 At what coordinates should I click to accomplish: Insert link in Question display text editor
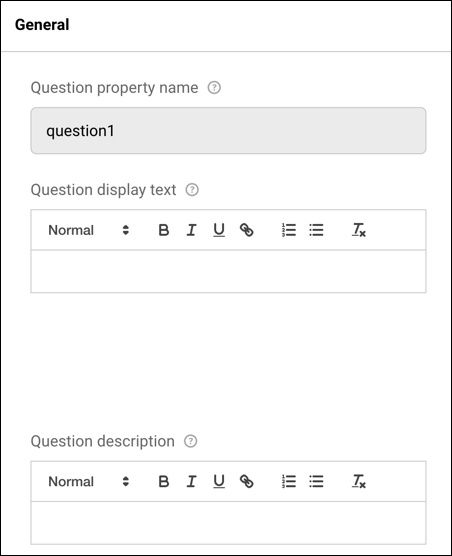click(x=247, y=230)
